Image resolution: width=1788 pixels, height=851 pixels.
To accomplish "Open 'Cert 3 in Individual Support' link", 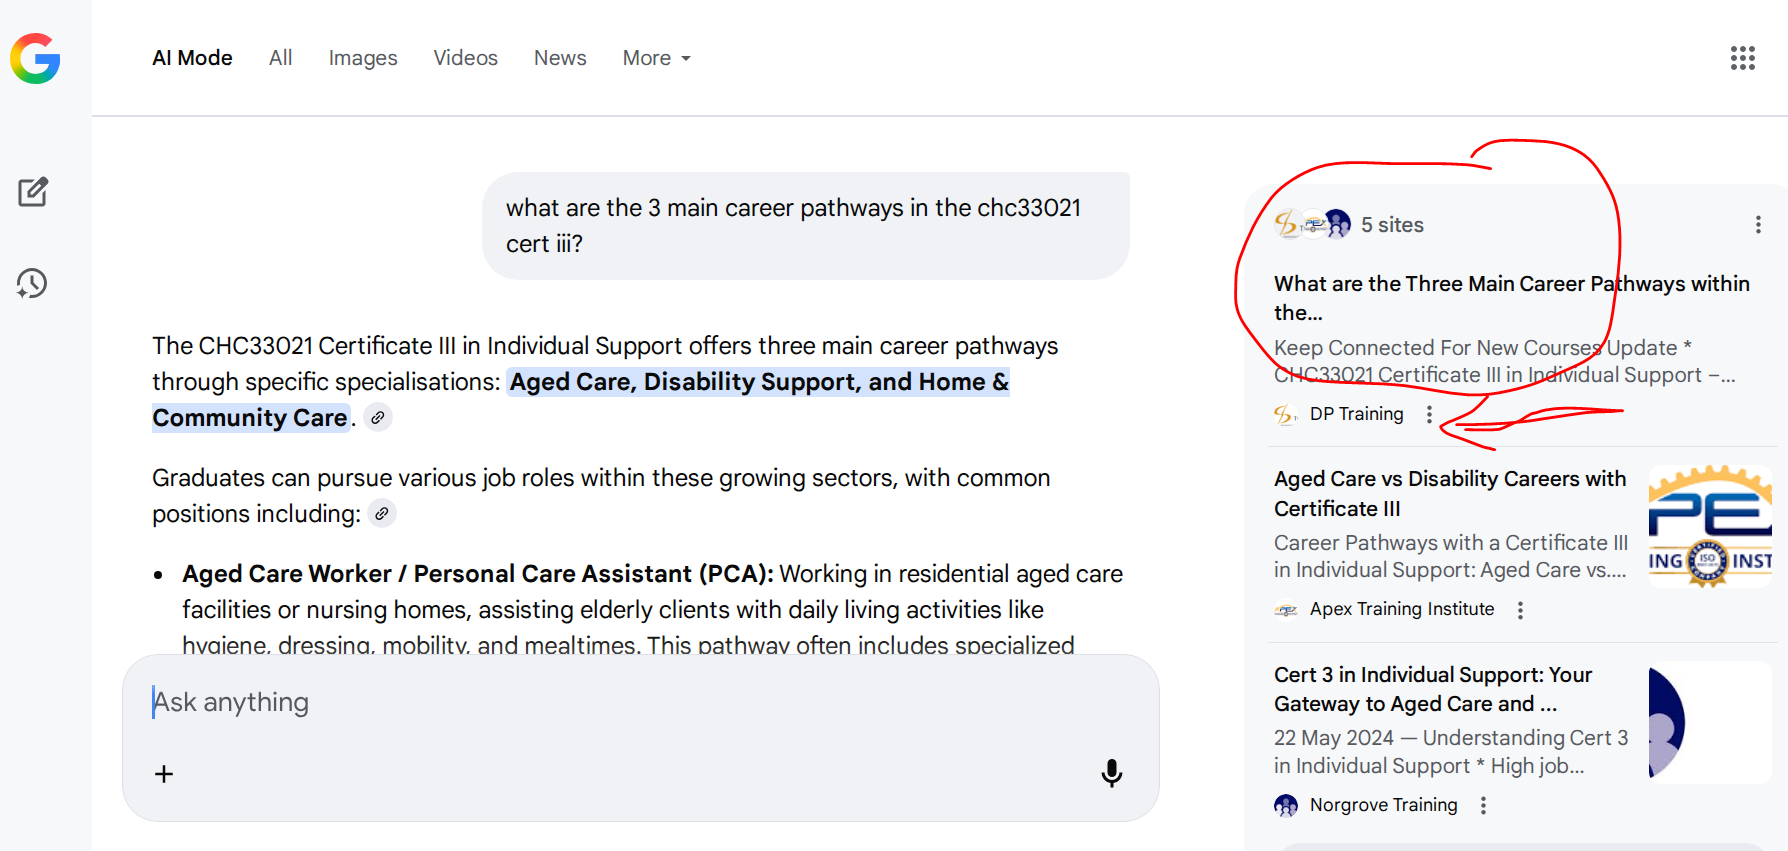I will [x=1433, y=689].
